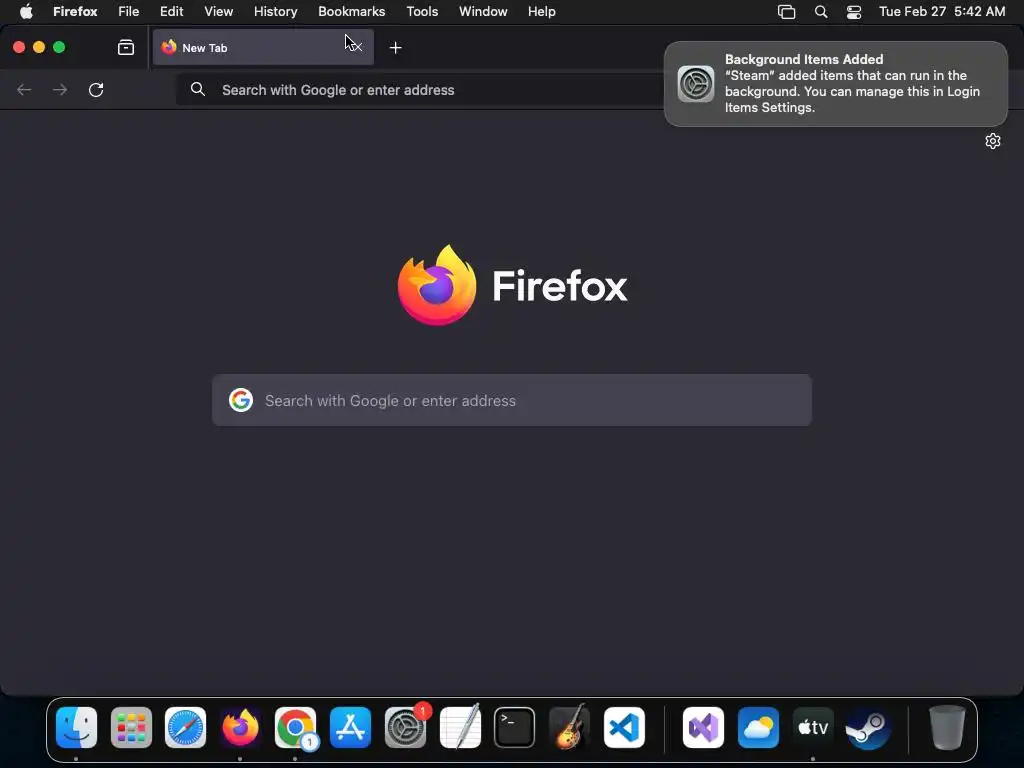Open the Edit menu

point(172,11)
